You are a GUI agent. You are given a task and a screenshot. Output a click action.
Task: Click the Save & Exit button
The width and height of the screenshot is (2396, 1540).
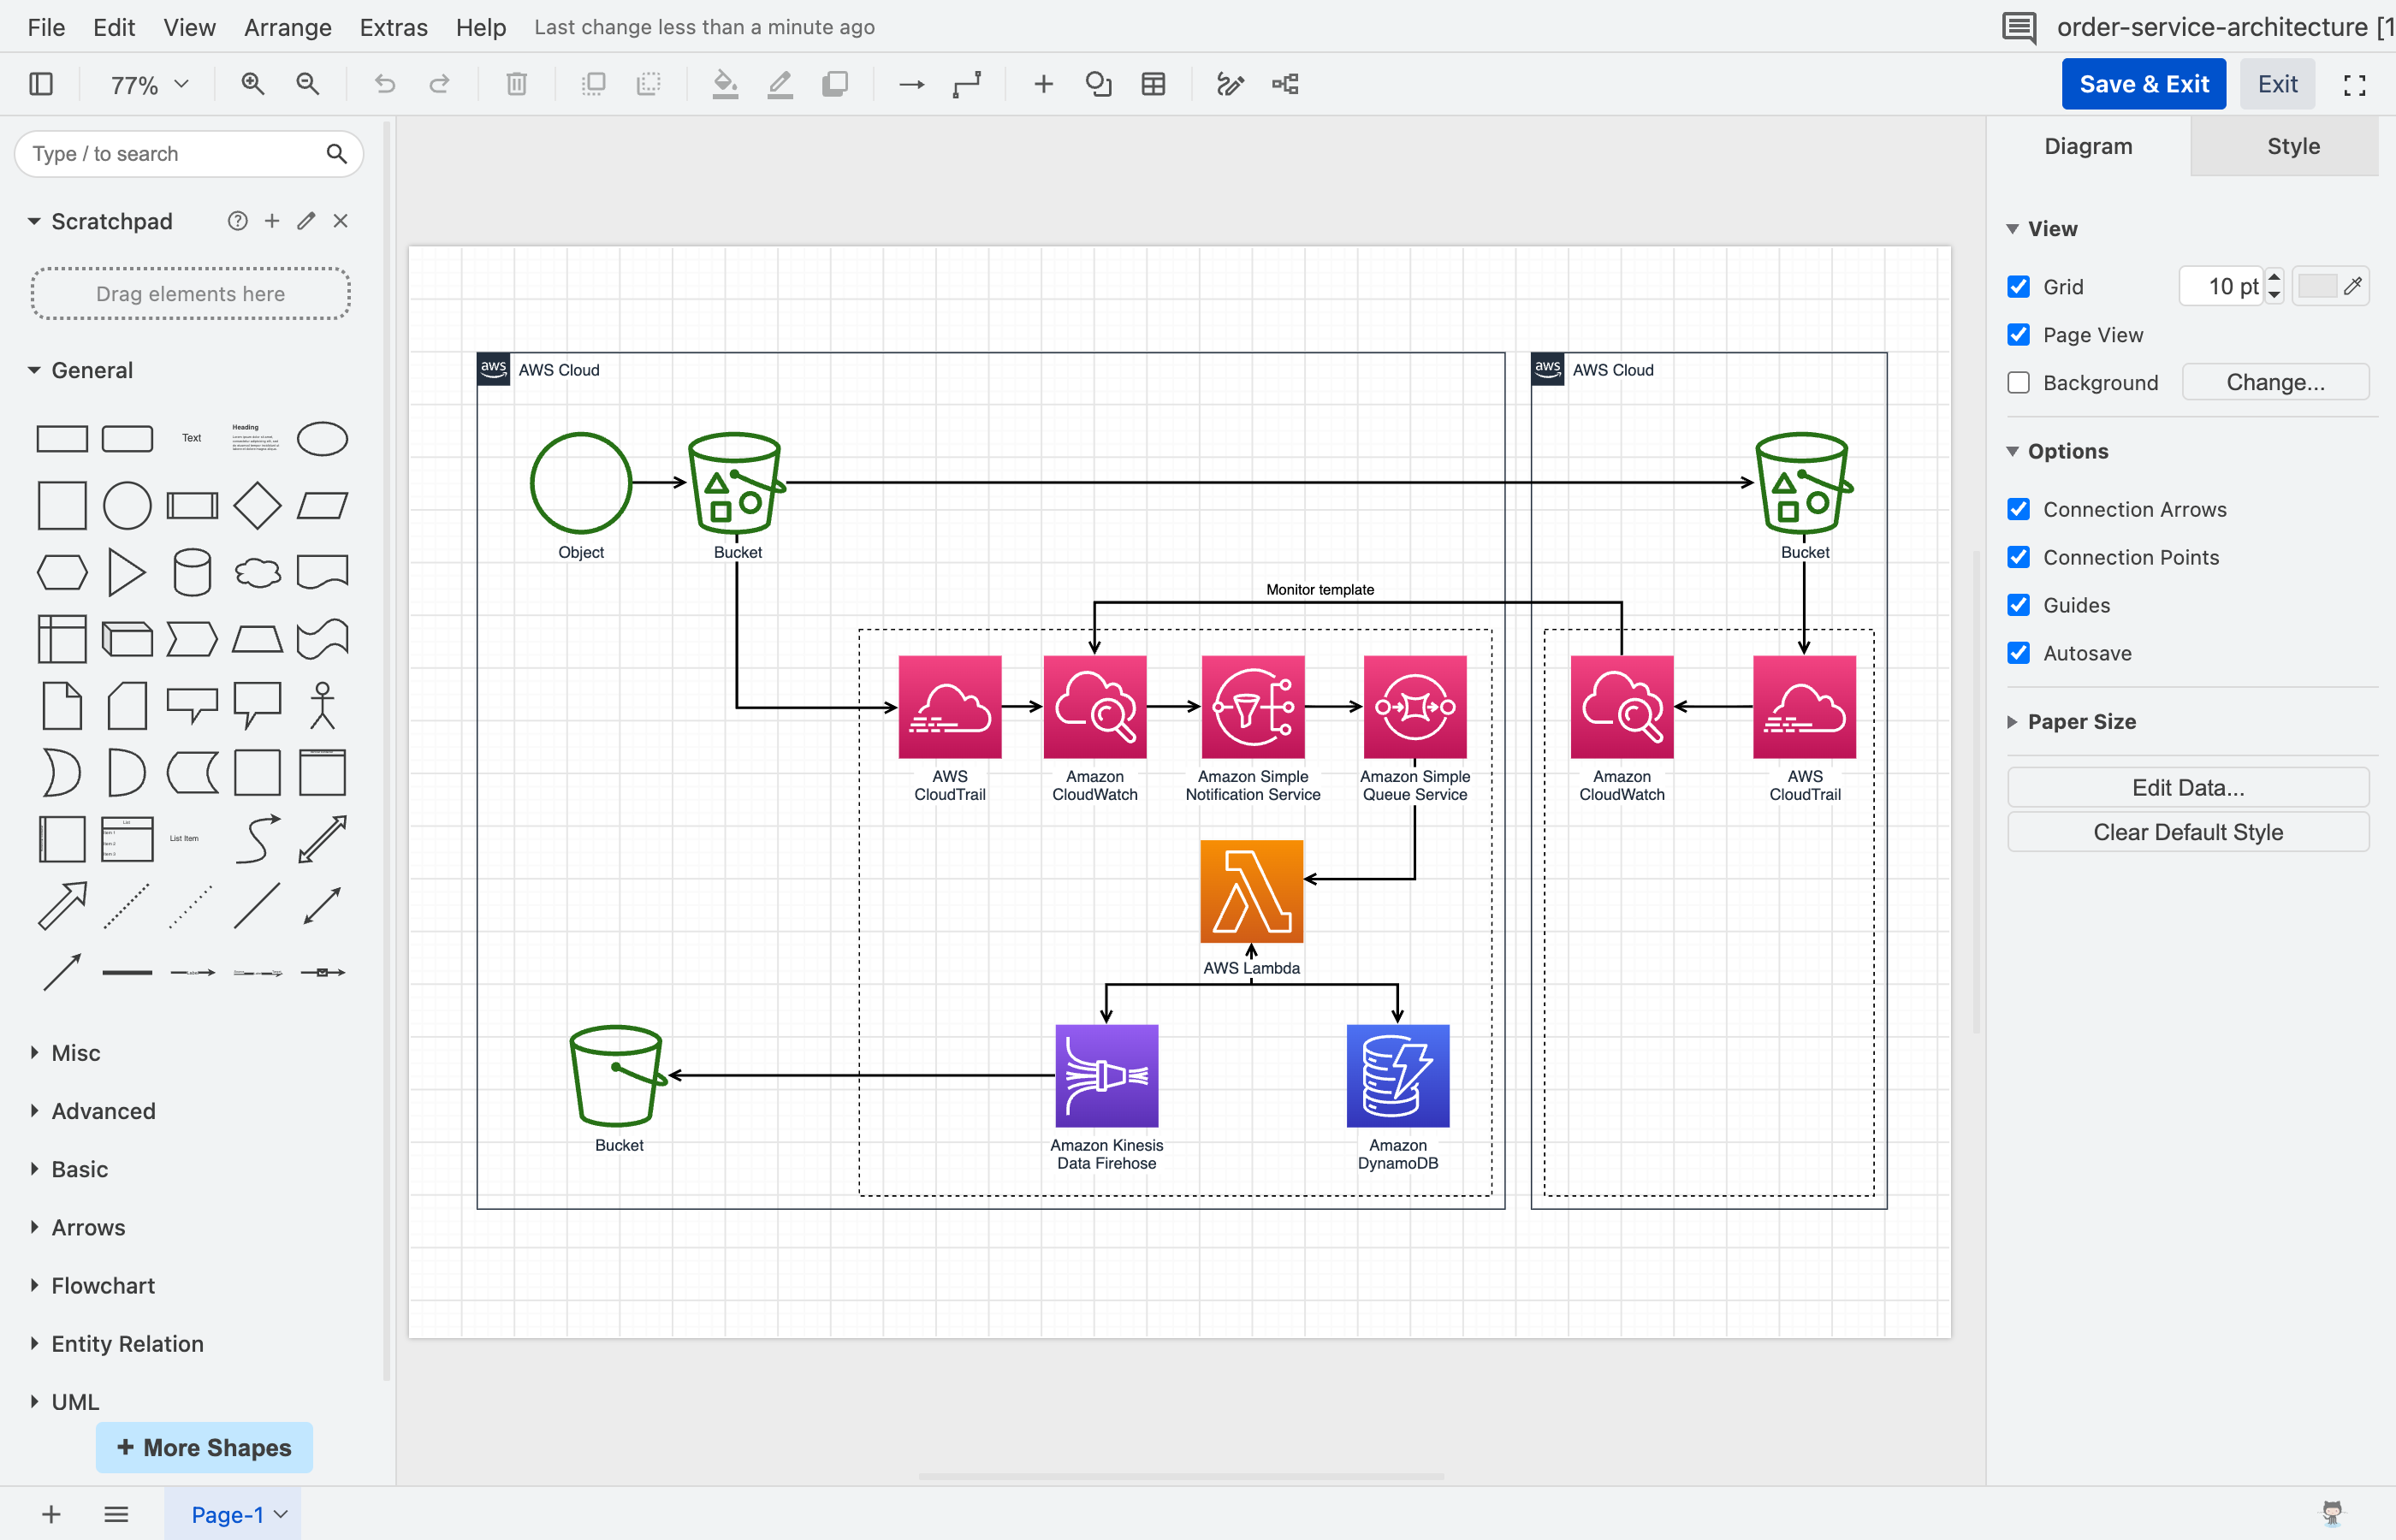(x=2143, y=84)
